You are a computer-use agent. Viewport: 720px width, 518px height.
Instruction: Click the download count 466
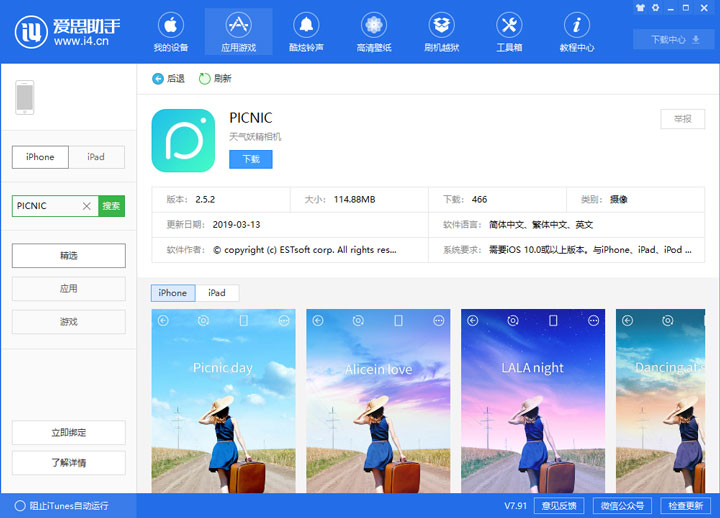tap(479, 199)
